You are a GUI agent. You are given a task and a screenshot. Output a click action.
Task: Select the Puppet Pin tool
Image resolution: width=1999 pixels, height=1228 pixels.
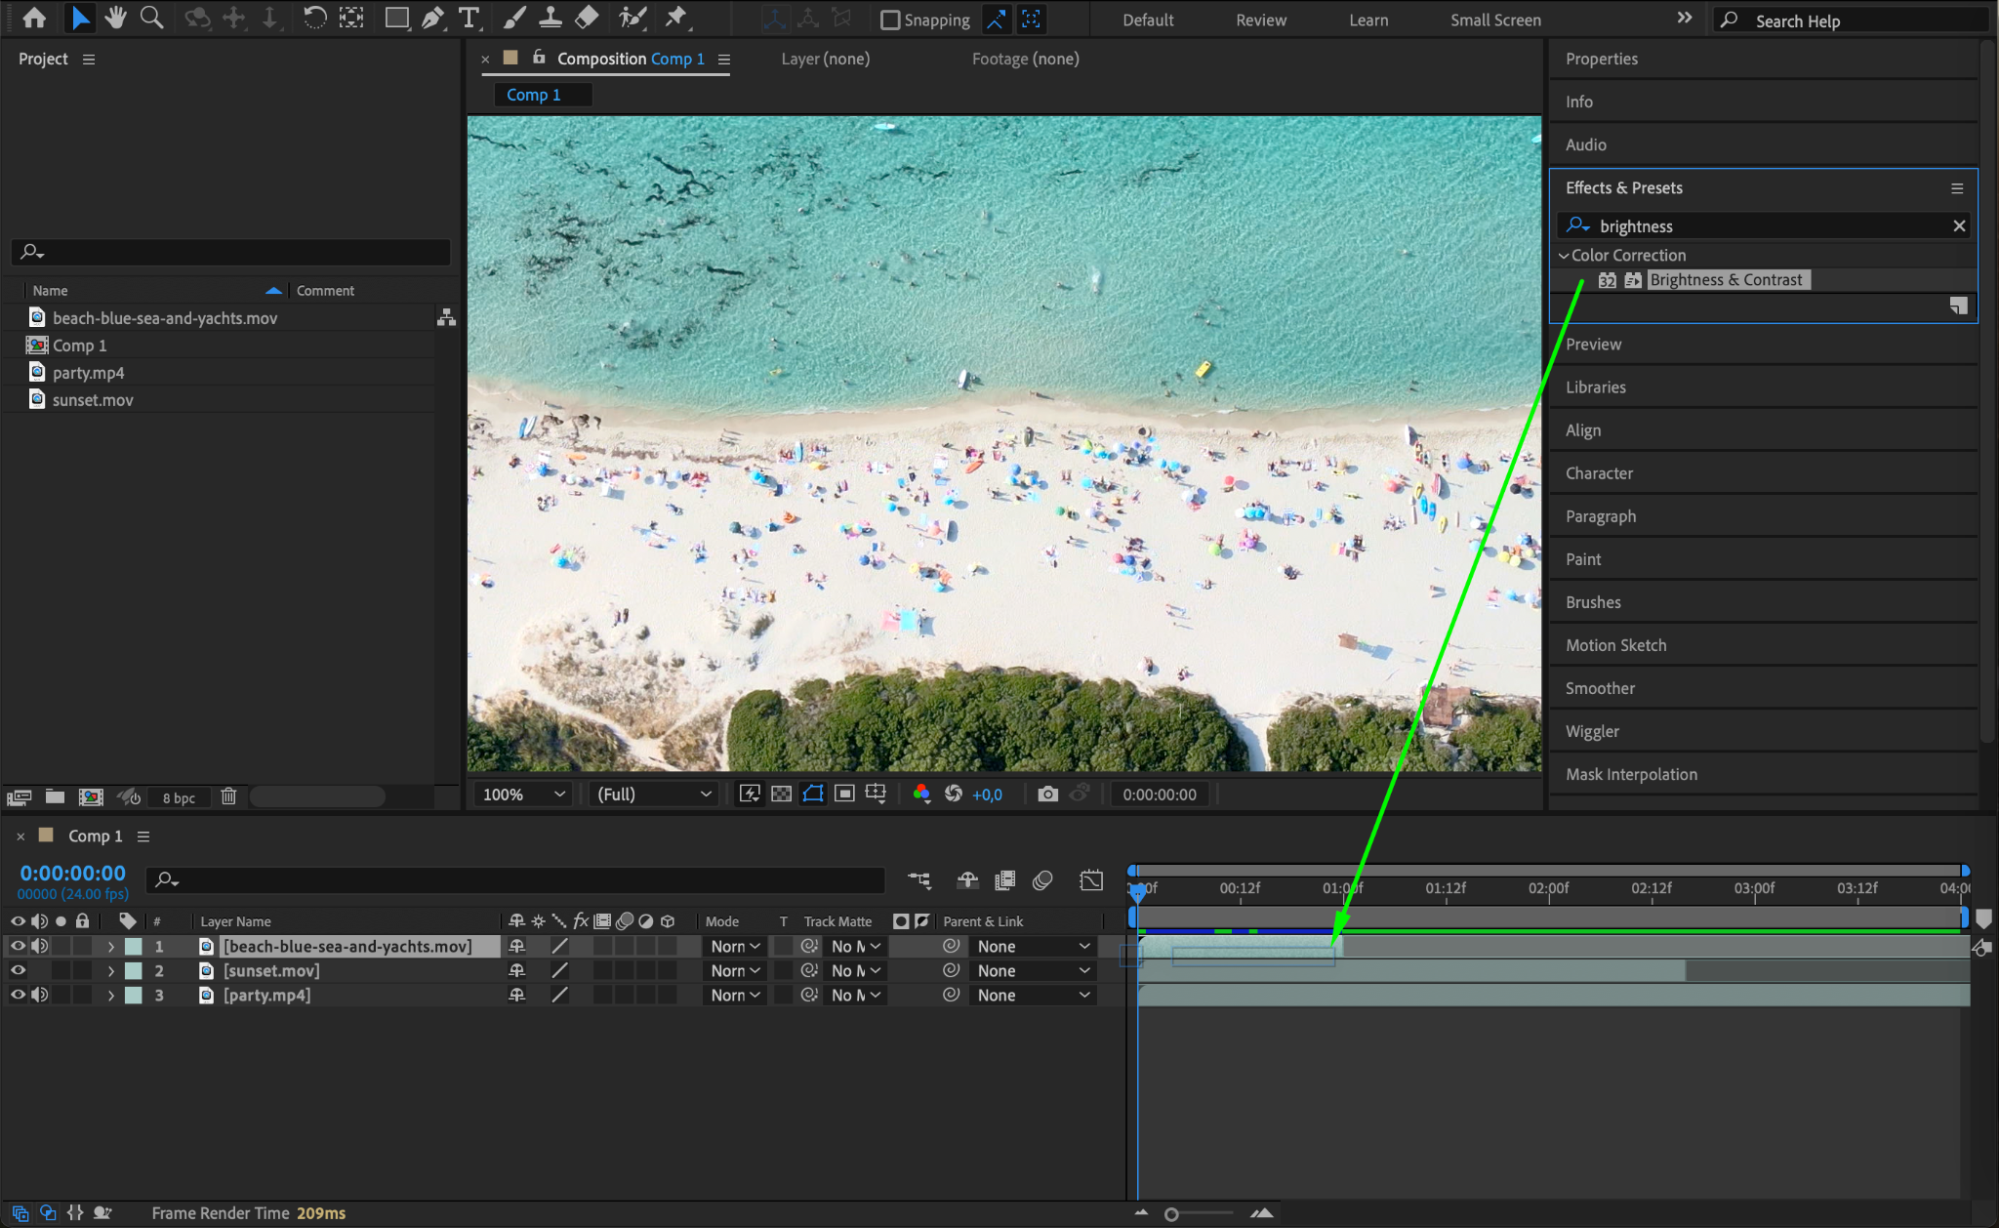[677, 18]
